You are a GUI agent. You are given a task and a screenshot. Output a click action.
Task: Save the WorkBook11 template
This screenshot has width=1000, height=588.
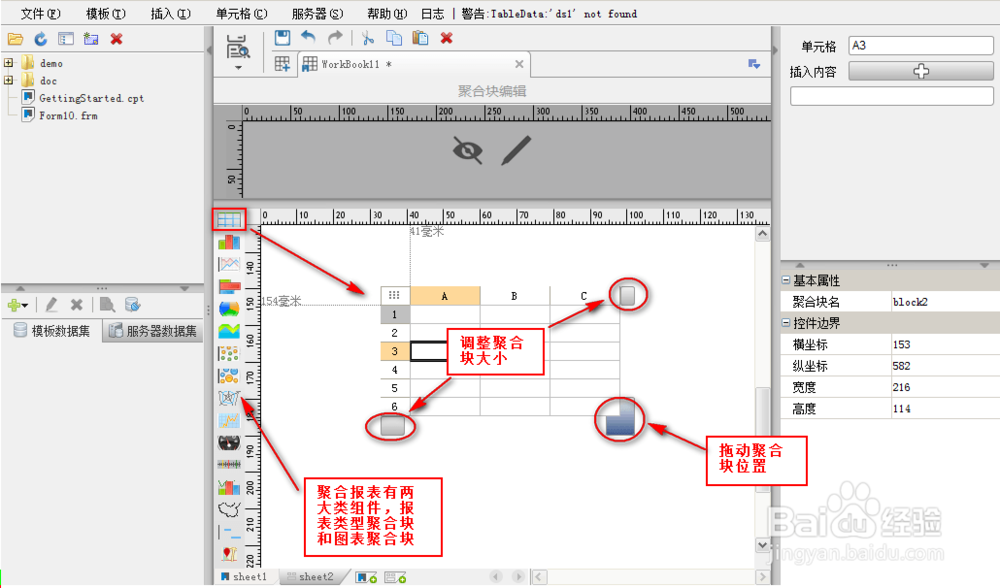pyautogui.click(x=282, y=38)
